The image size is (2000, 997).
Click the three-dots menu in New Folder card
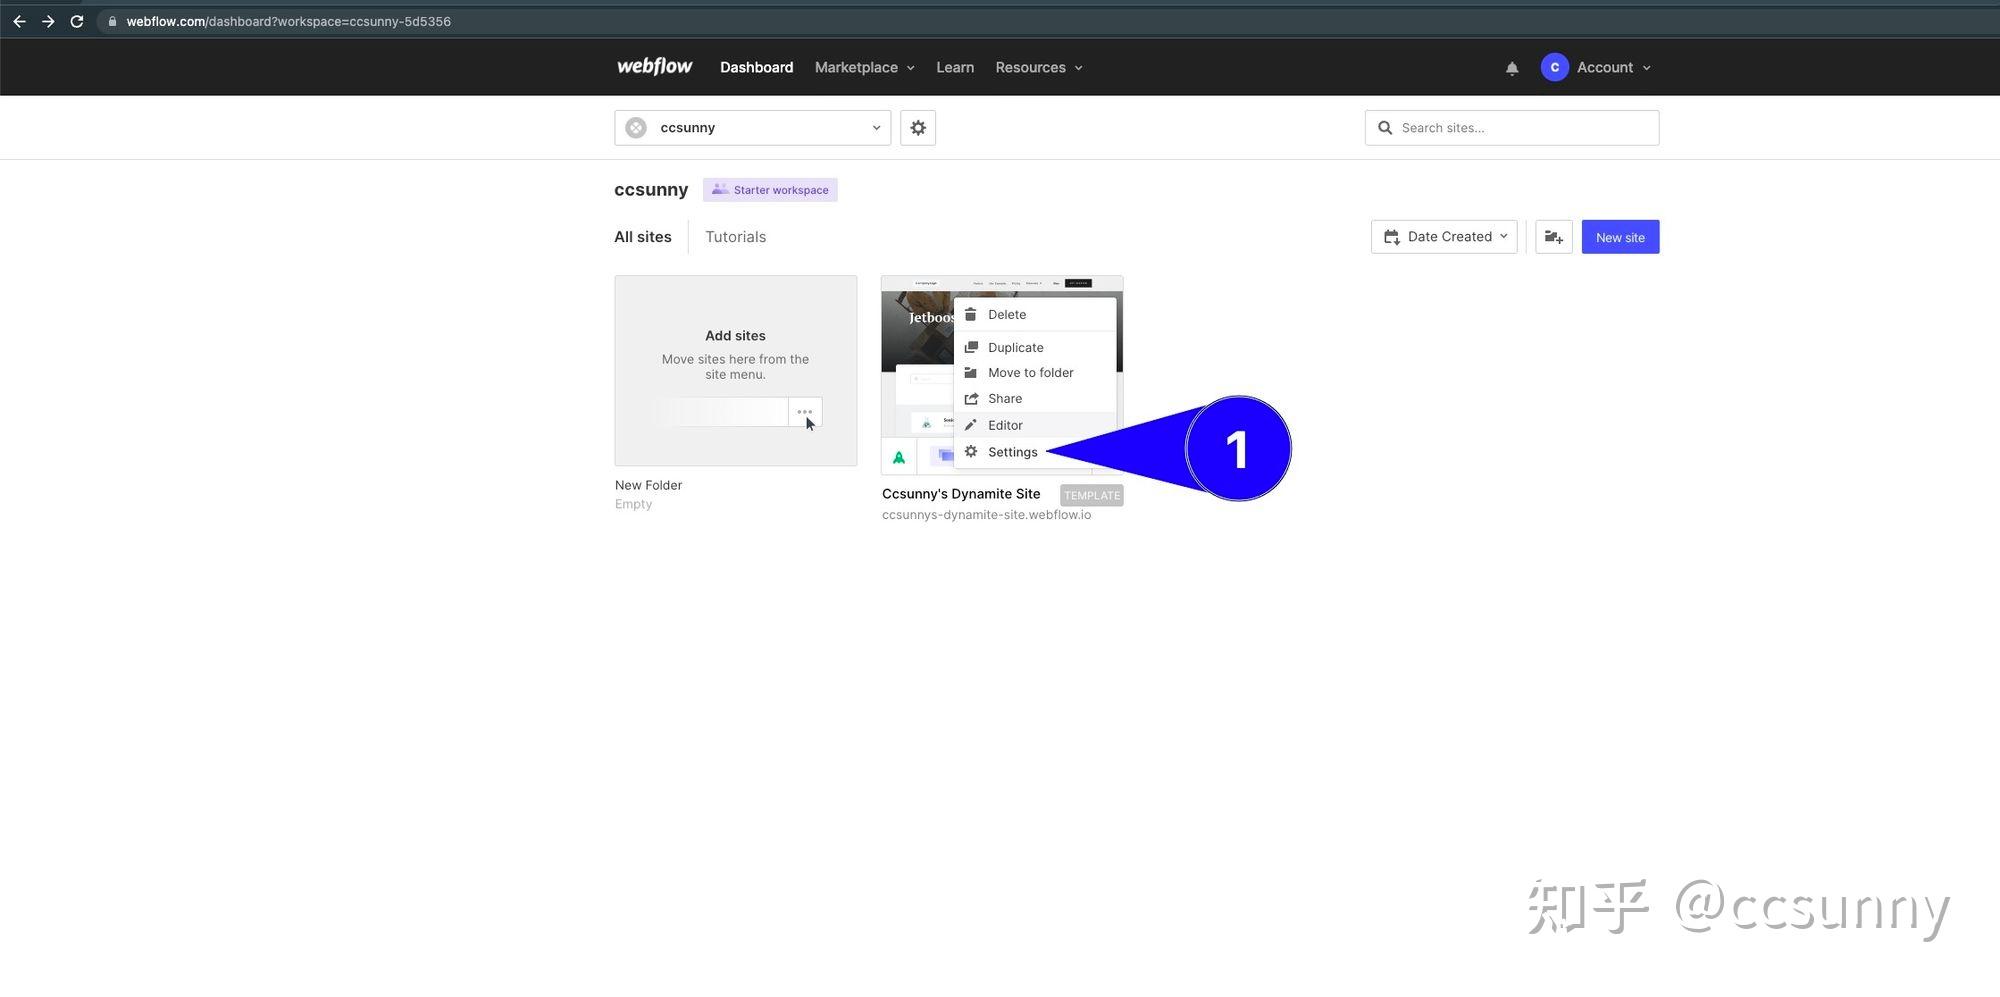805,412
